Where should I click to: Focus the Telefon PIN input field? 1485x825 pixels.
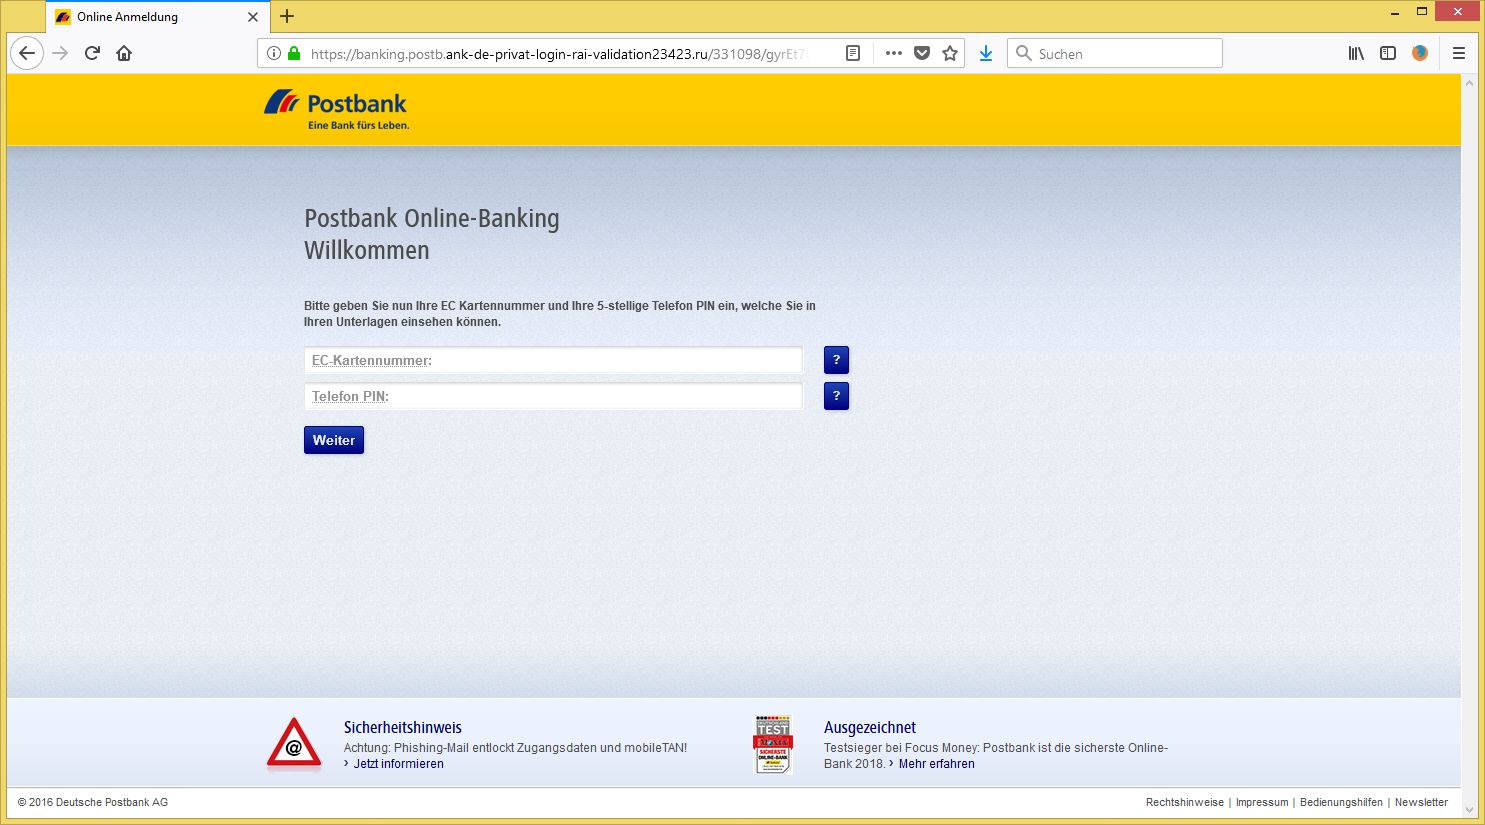tap(553, 396)
